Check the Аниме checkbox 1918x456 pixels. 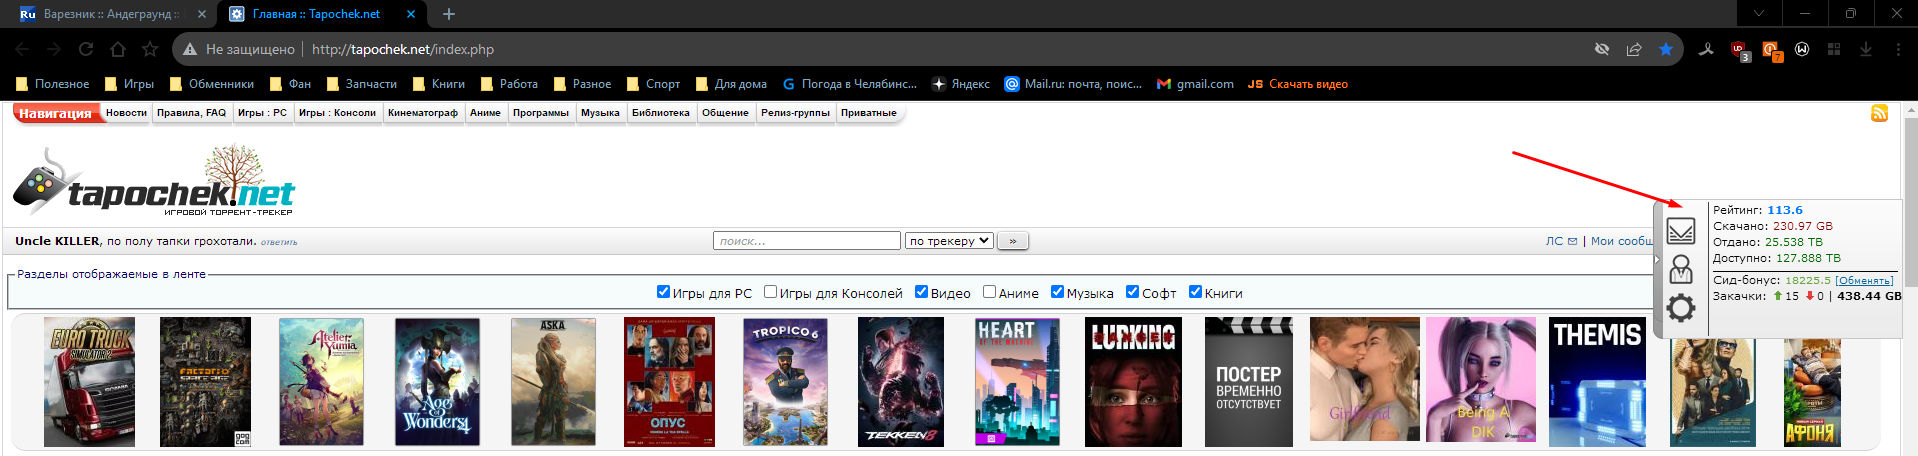click(989, 292)
